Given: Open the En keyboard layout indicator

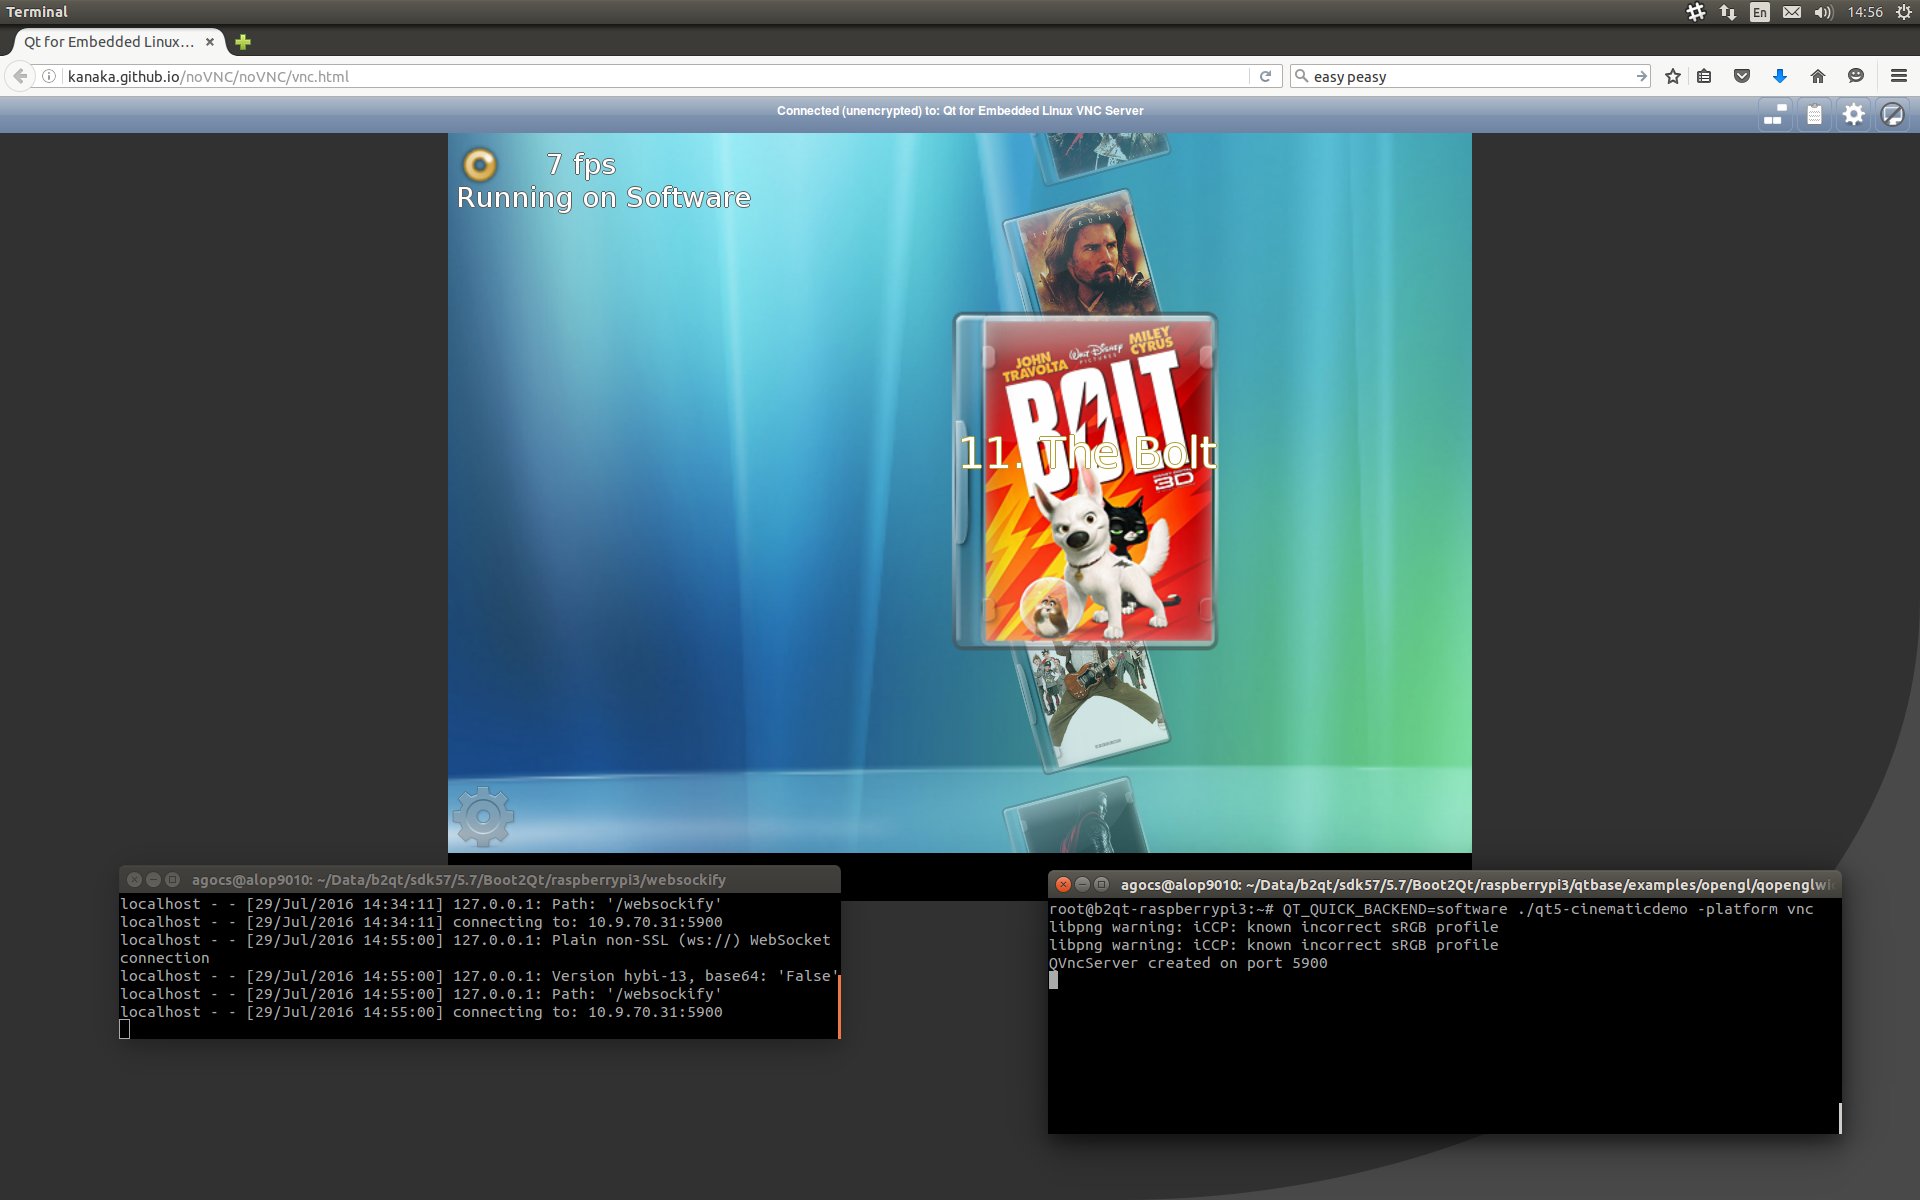Looking at the screenshot, I should (1760, 12).
